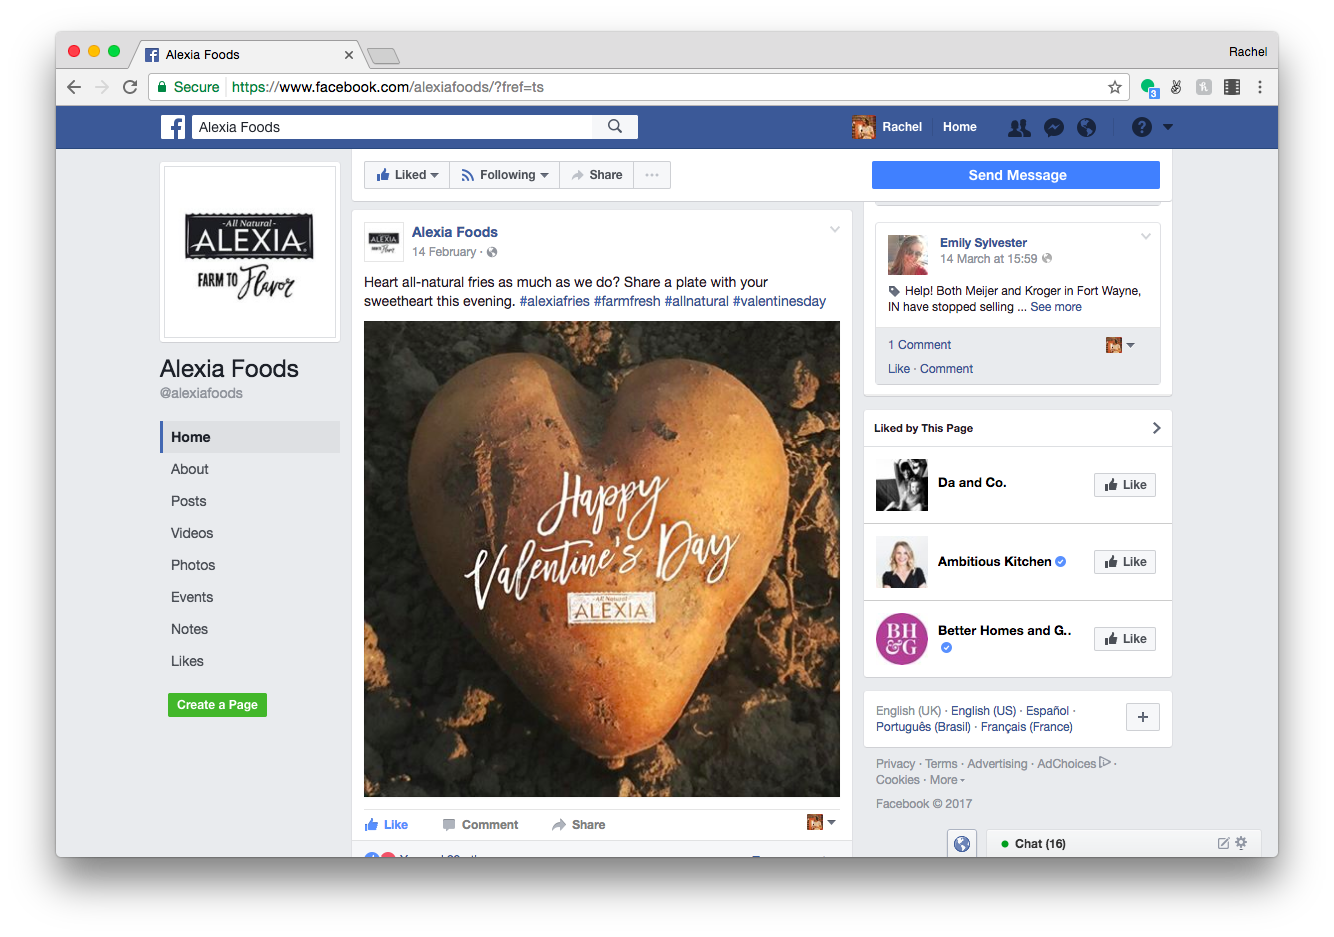
Task: Expand Liked by This Page arrow
Action: (1156, 428)
